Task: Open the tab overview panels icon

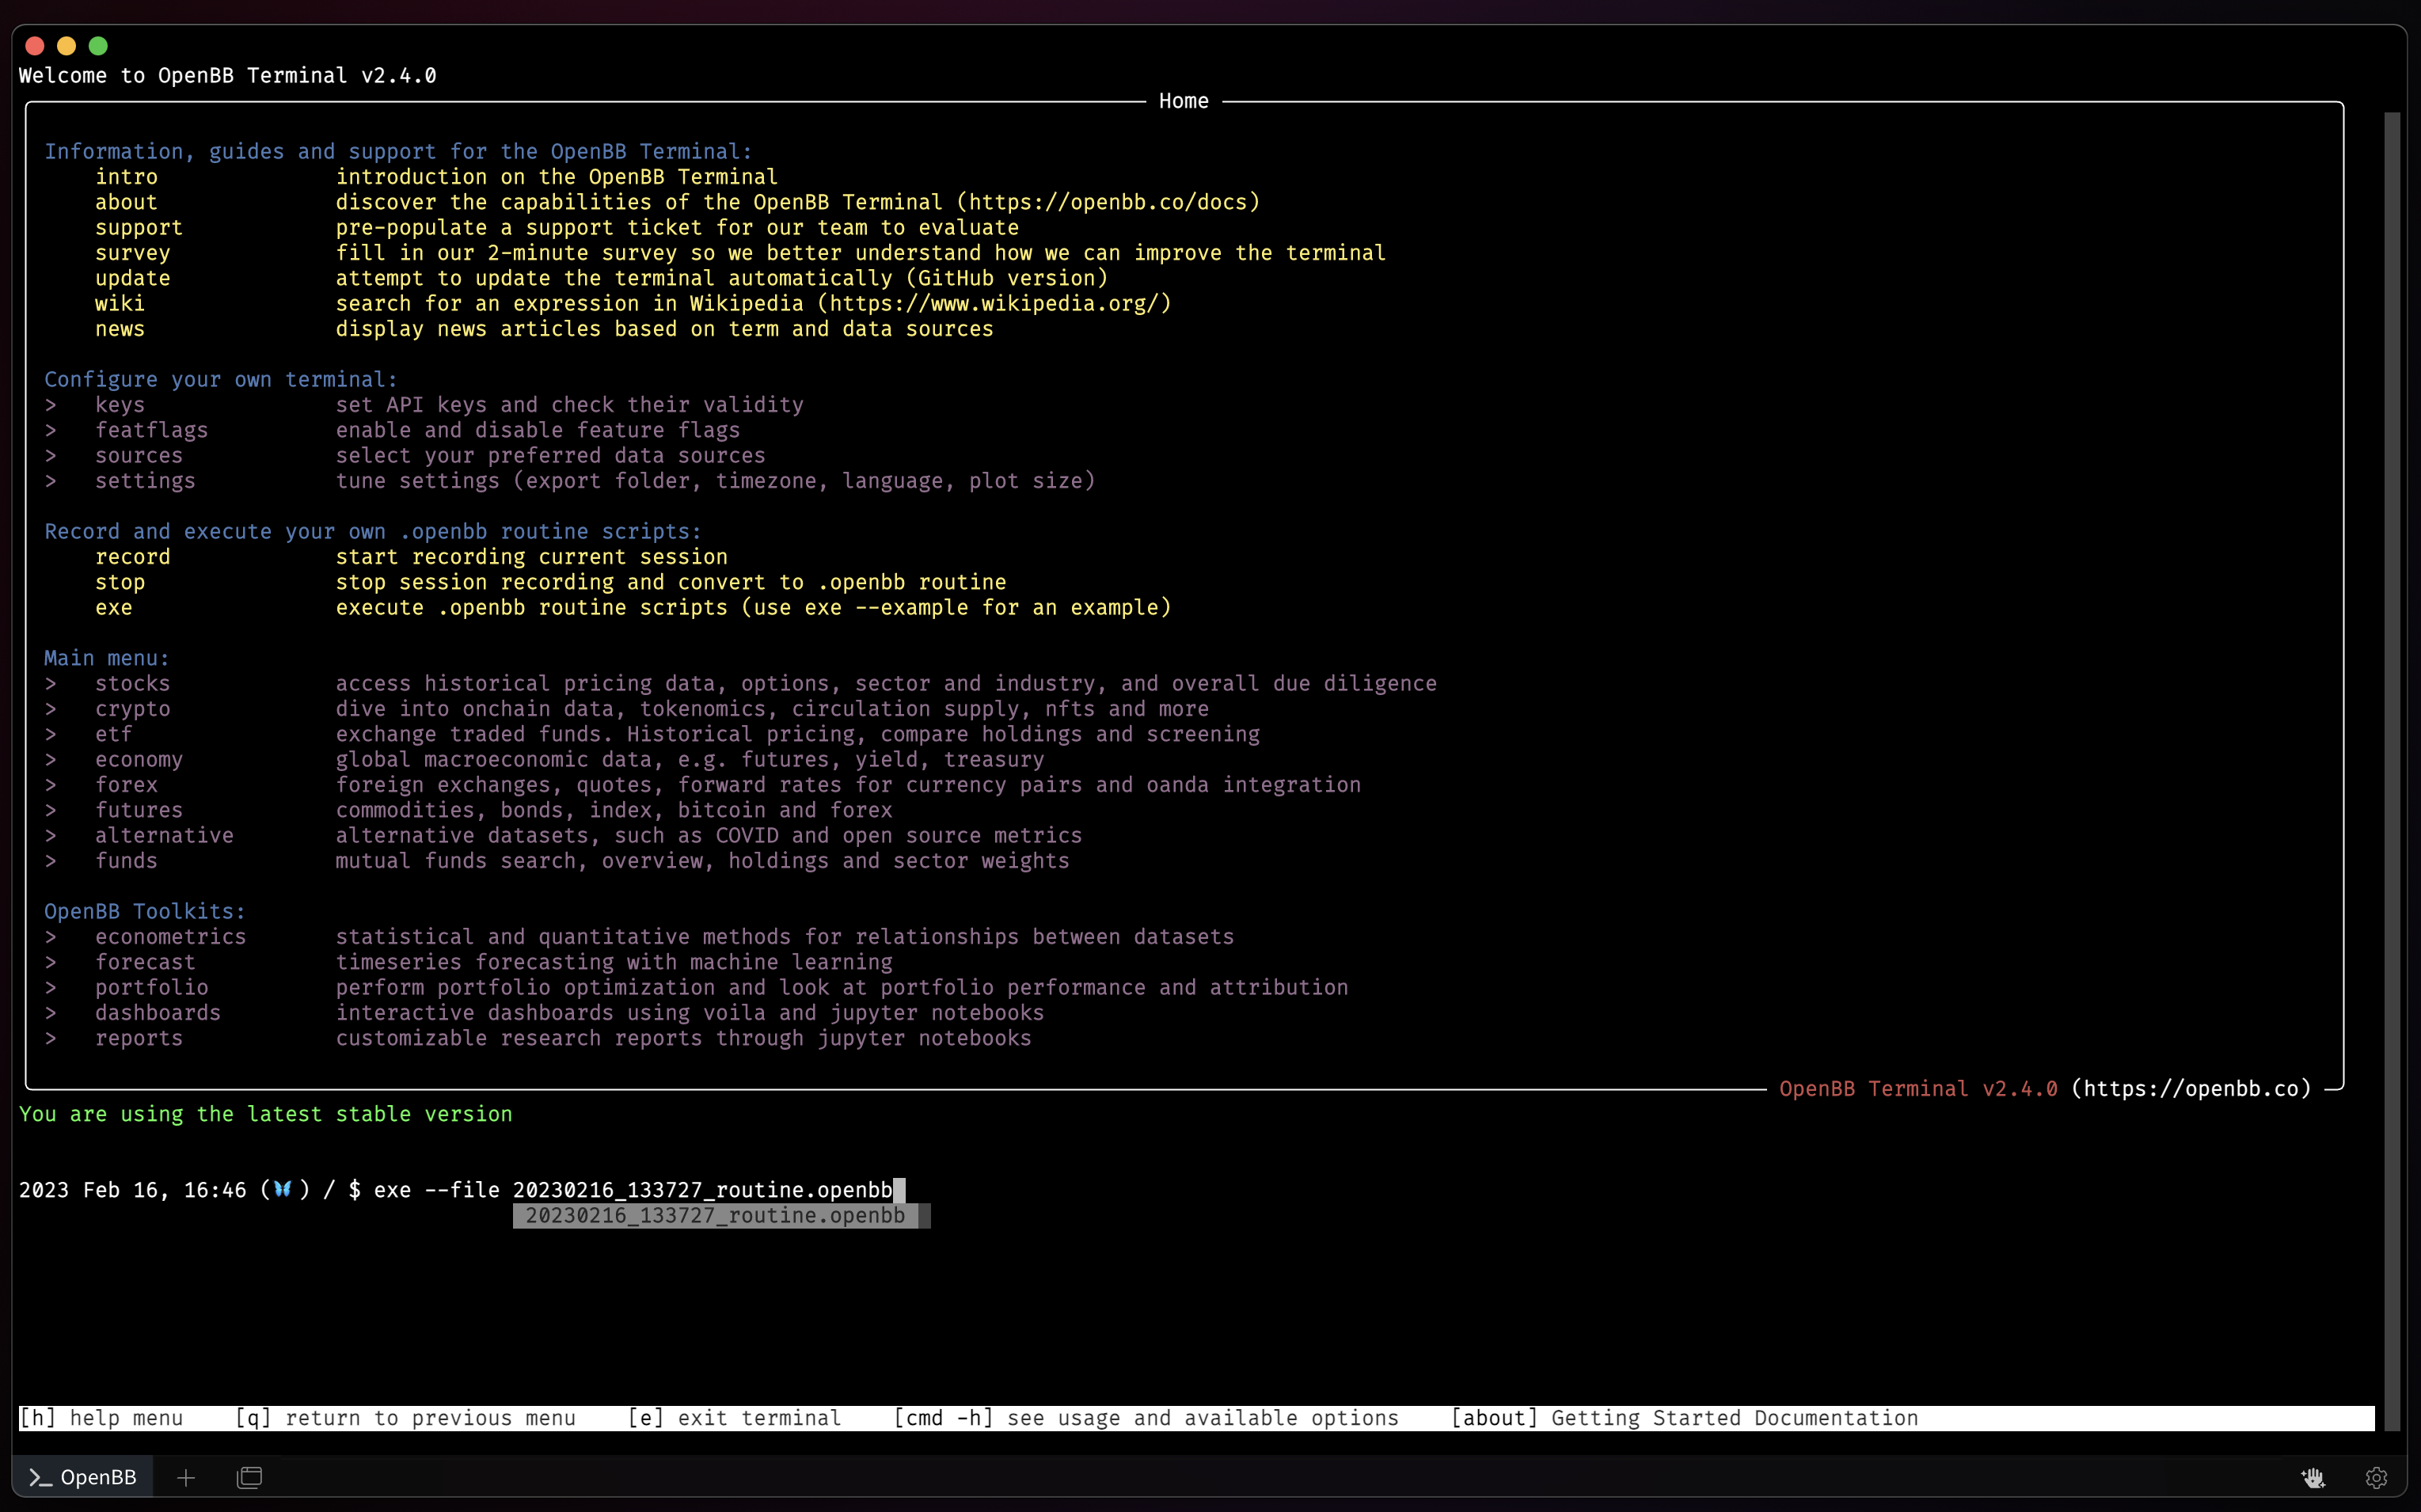Action: pos(249,1477)
